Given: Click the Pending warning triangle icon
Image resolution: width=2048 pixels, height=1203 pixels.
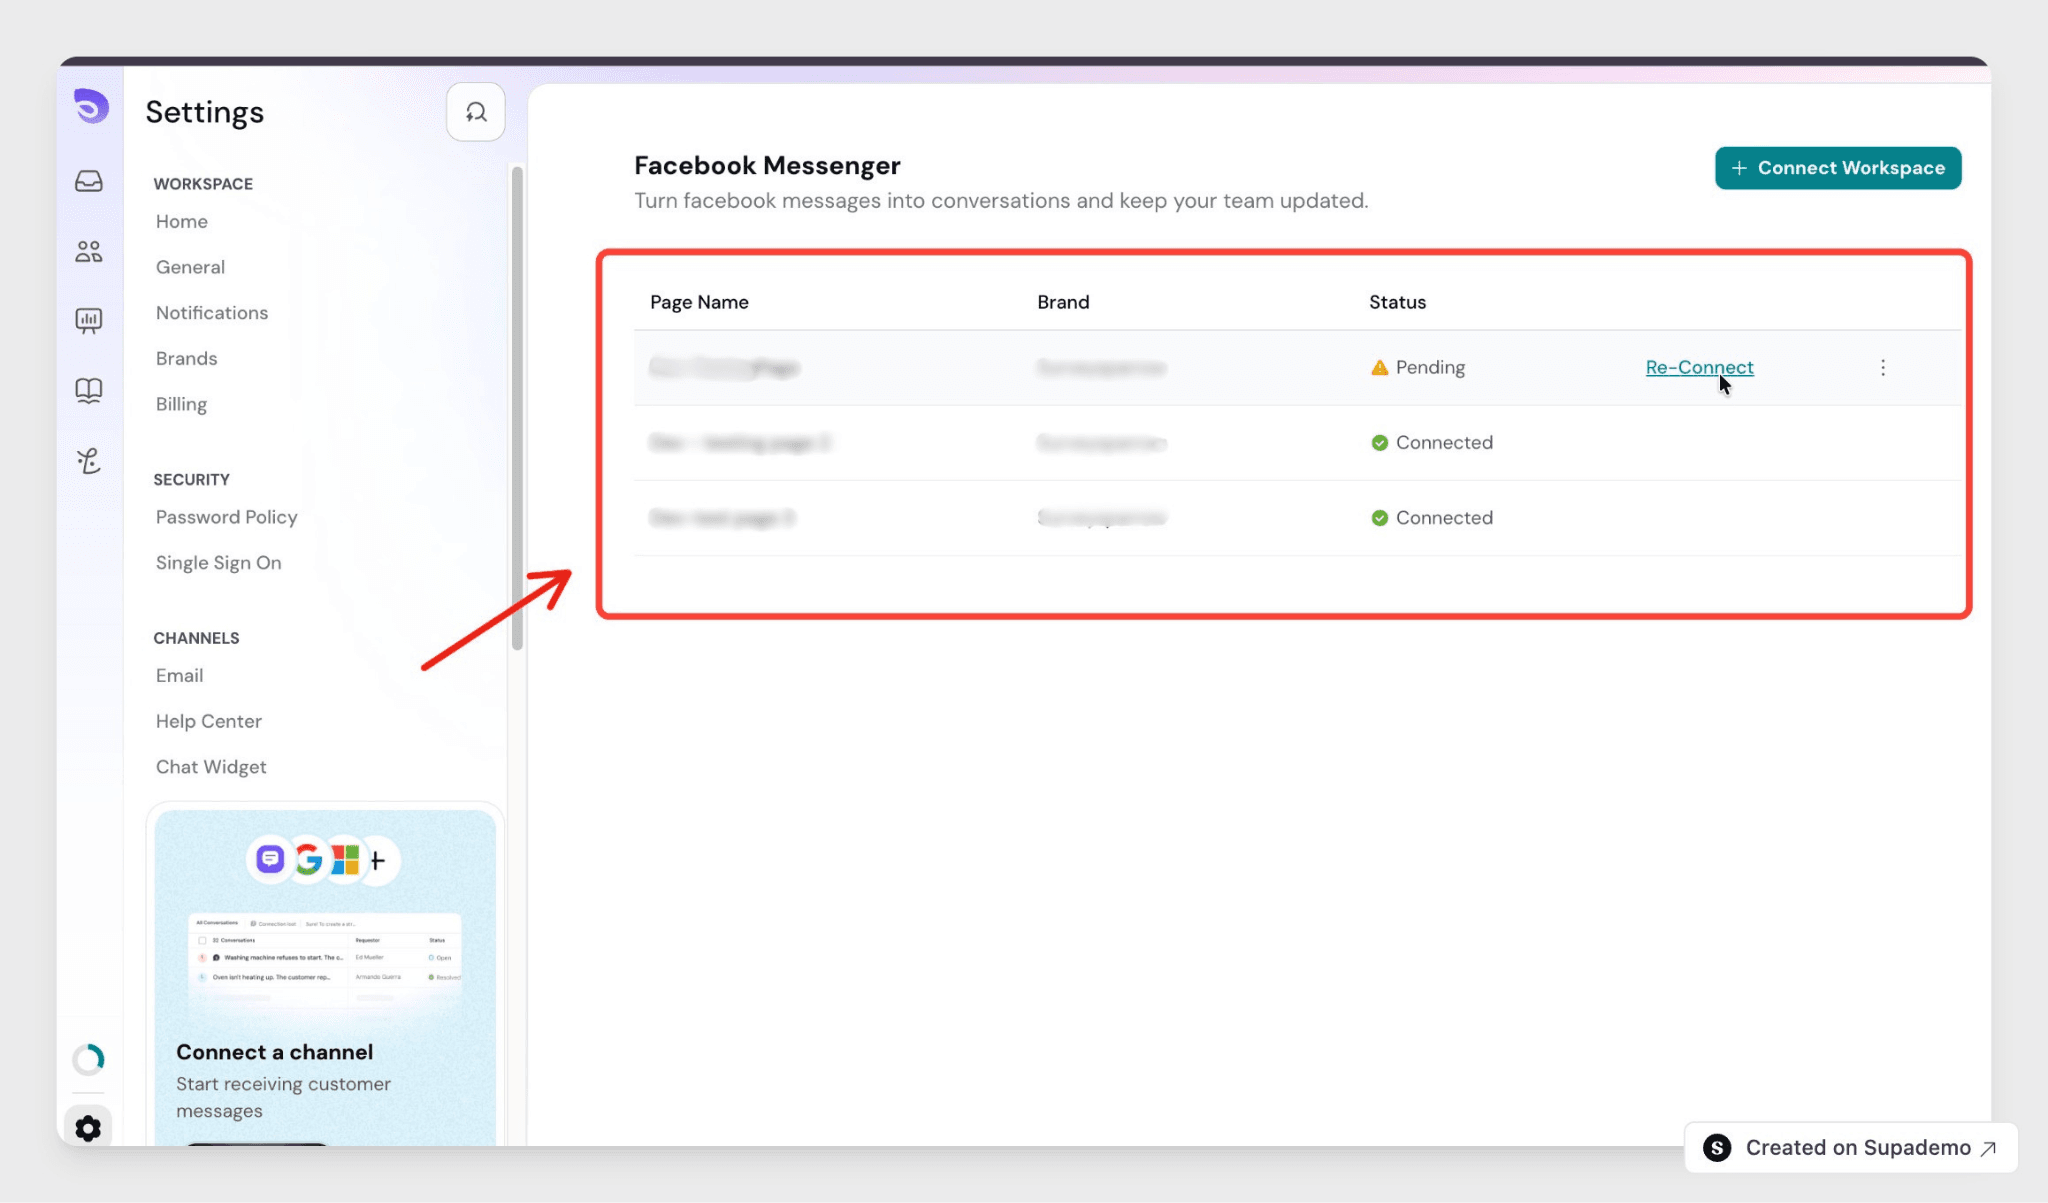Looking at the screenshot, I should [1380, 367].
